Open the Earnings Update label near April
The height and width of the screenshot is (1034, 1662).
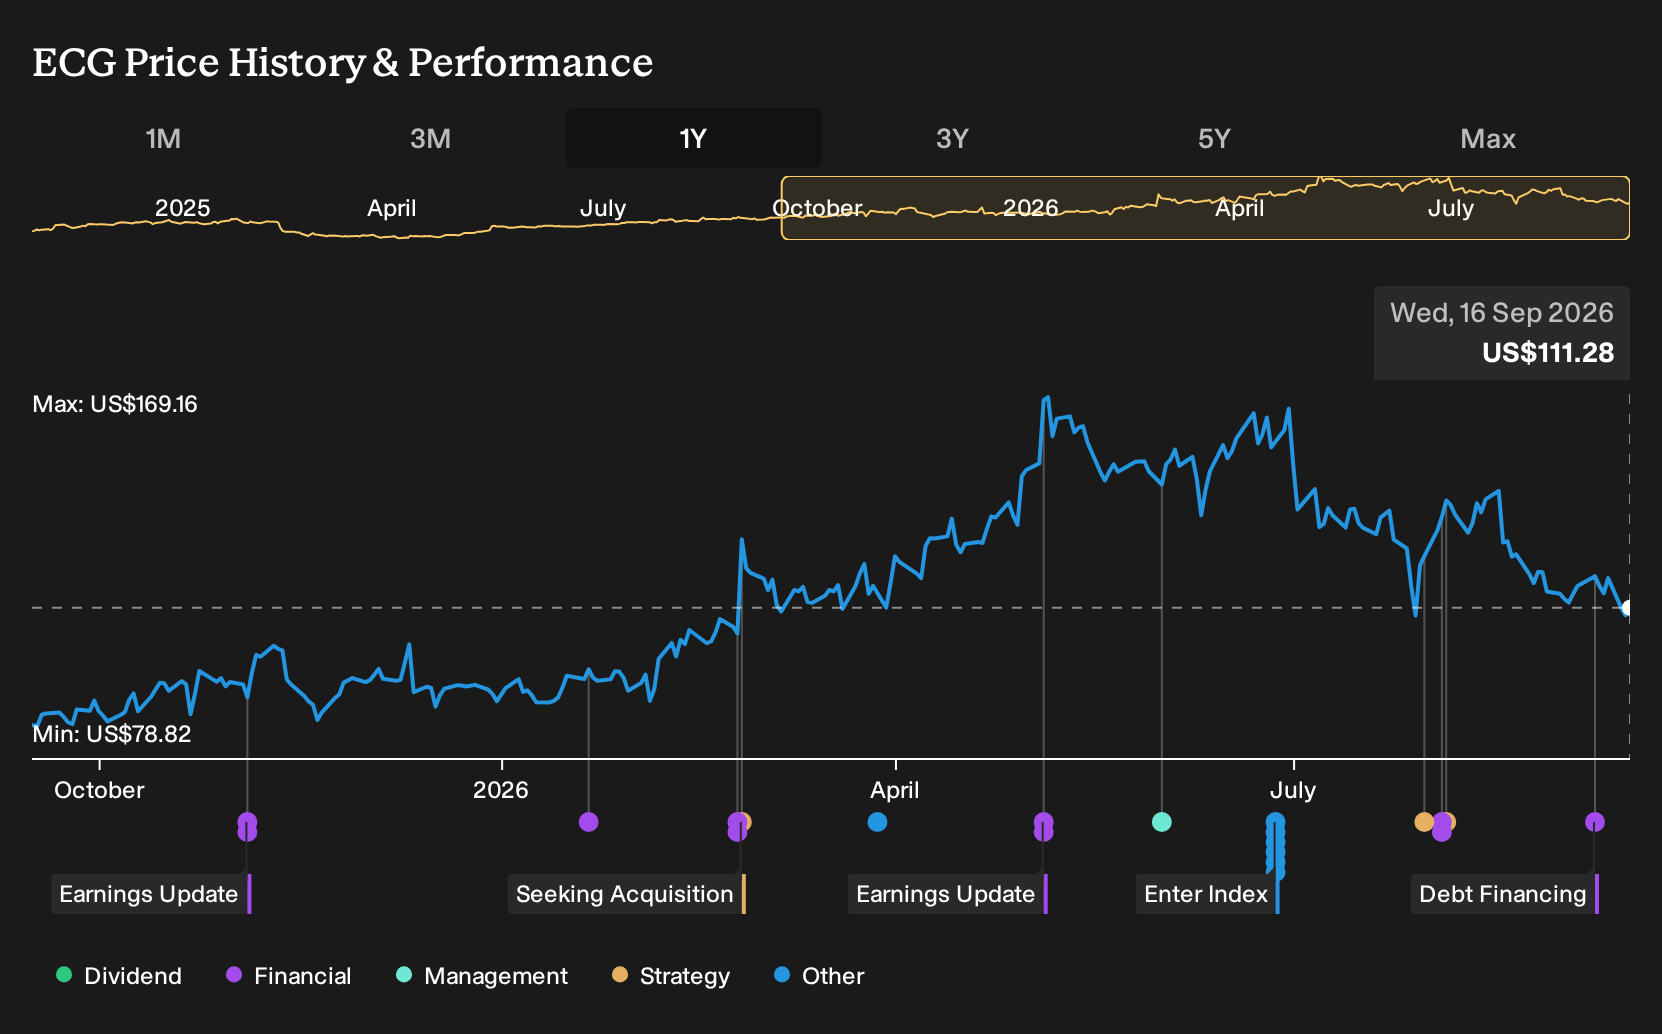946,894
